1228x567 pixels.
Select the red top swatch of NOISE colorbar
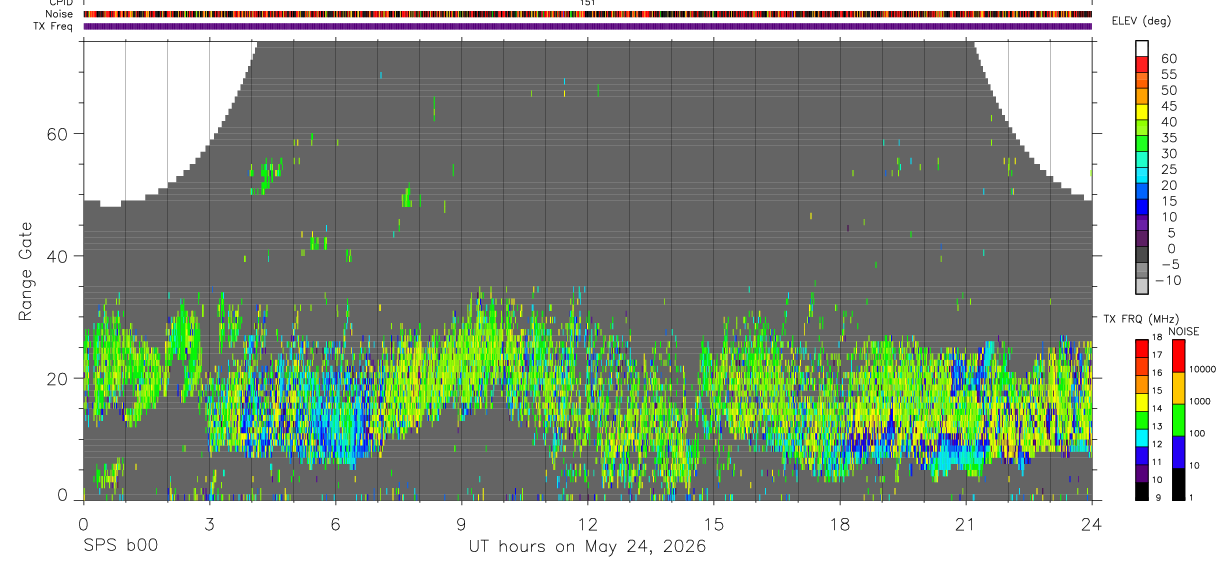(x=1178, y=356)
